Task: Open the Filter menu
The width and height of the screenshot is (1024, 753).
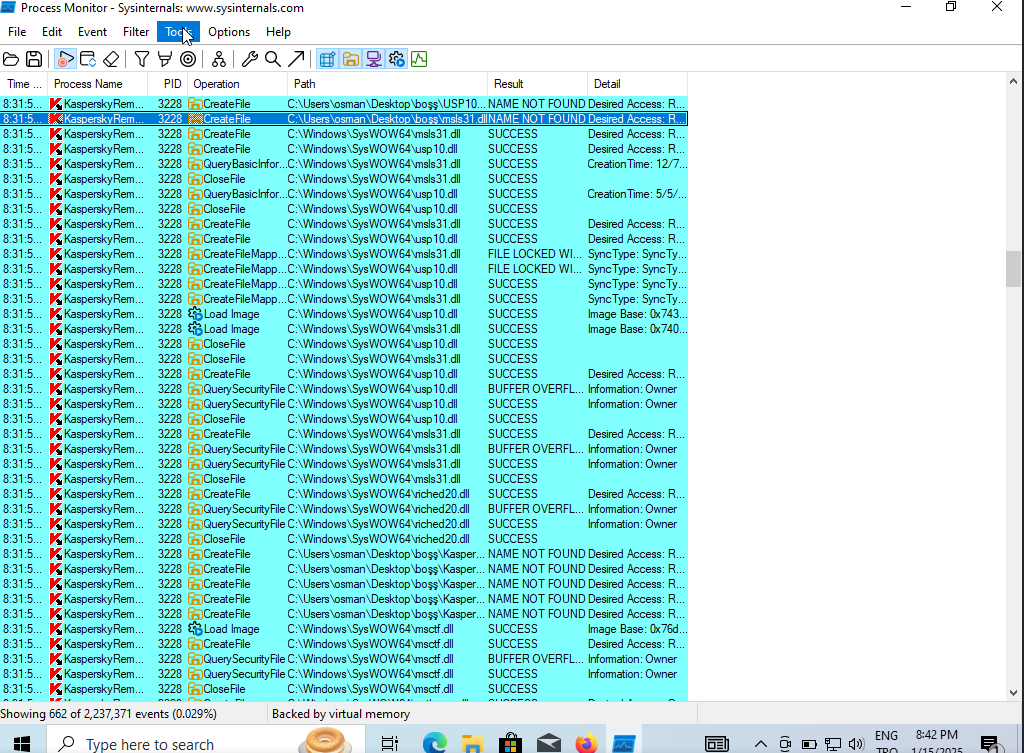Action: click(x=136, y=32)
